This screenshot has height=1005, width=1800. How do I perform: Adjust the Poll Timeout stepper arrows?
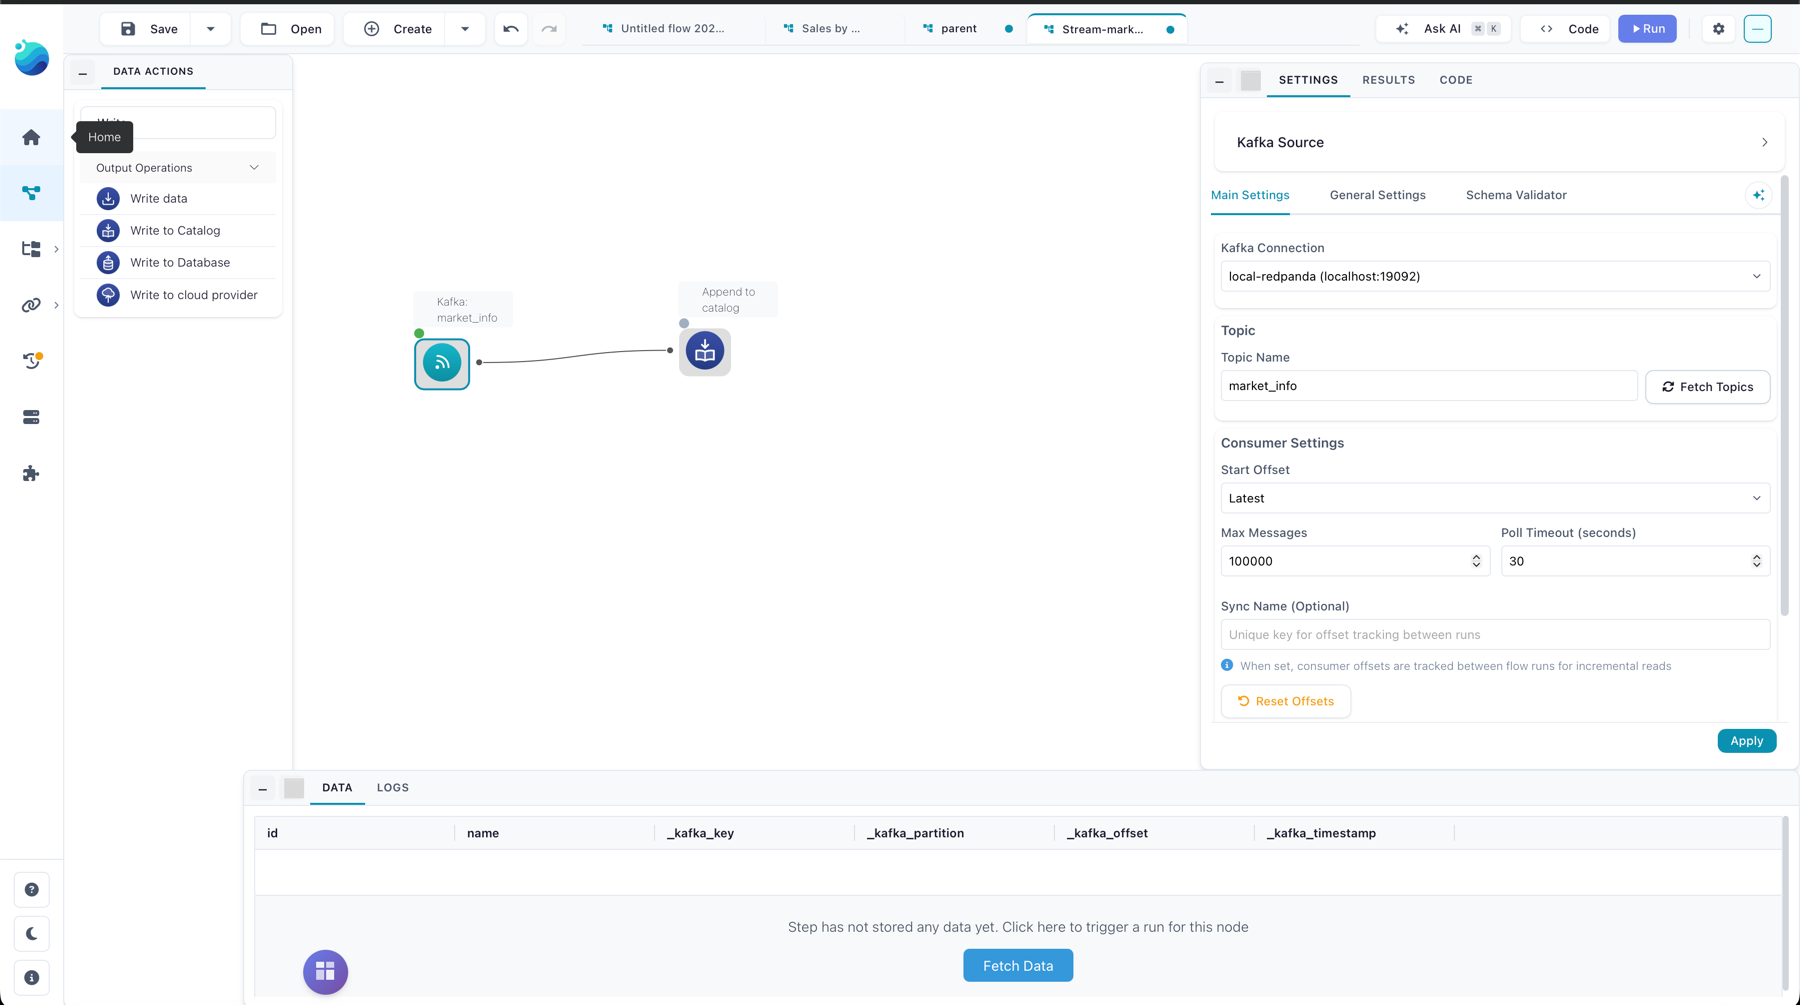tap(1756, 561)
